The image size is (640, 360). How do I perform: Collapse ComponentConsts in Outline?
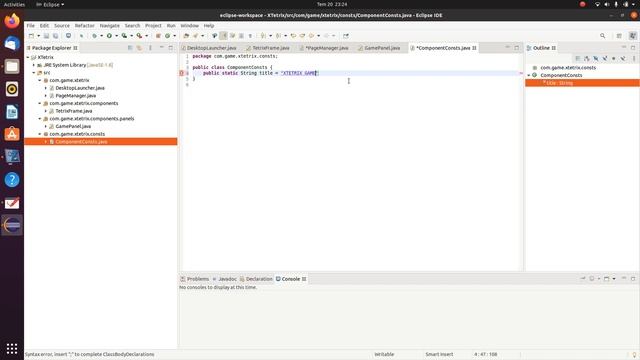[x=529, y=76]
